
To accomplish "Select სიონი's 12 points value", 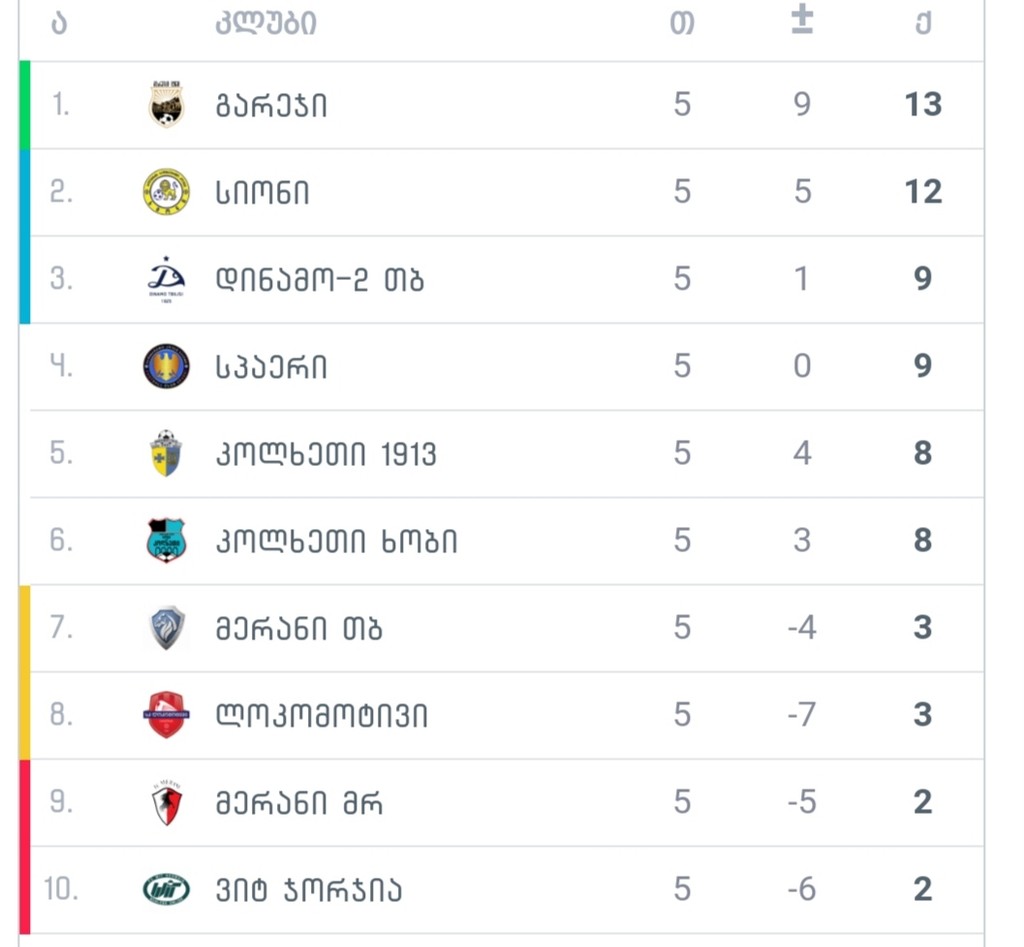I will tap(923, 192).
